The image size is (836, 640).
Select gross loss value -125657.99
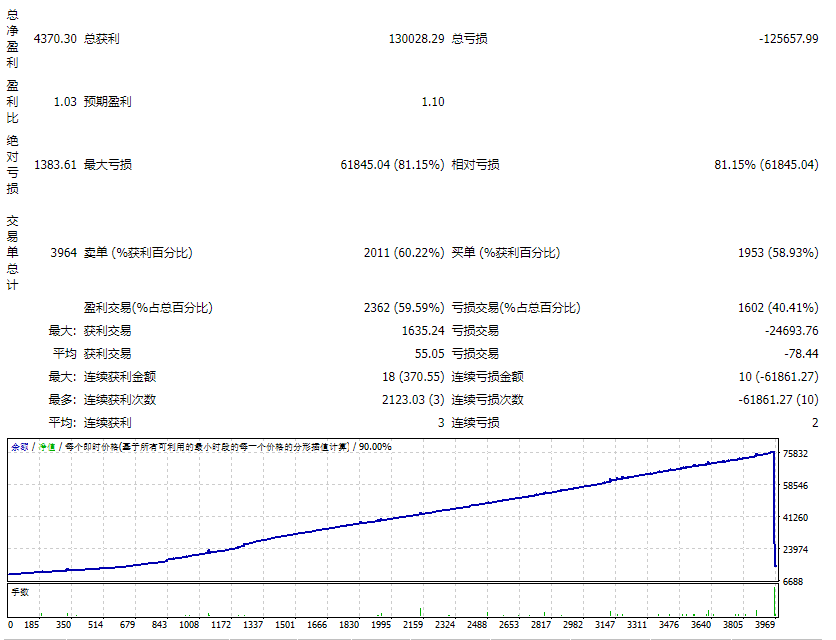(x=789, y=39)
